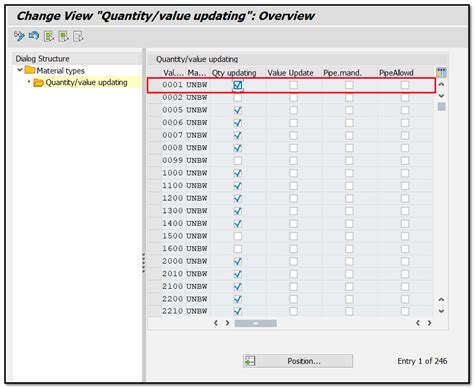Check Qty updating for row 1600
This screenshot has height=388, width=474.
click(238, 249)
